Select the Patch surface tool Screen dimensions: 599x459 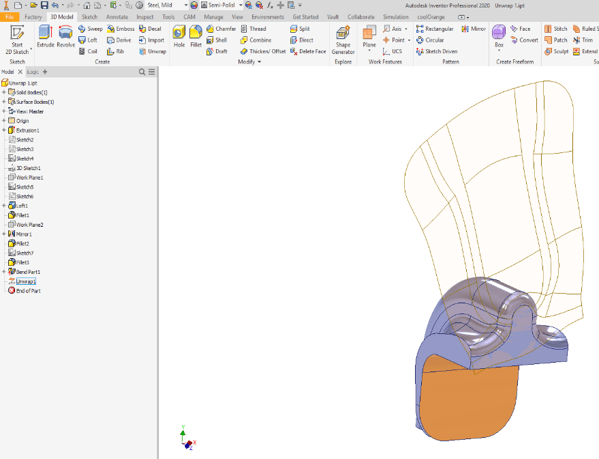(556, 40)
